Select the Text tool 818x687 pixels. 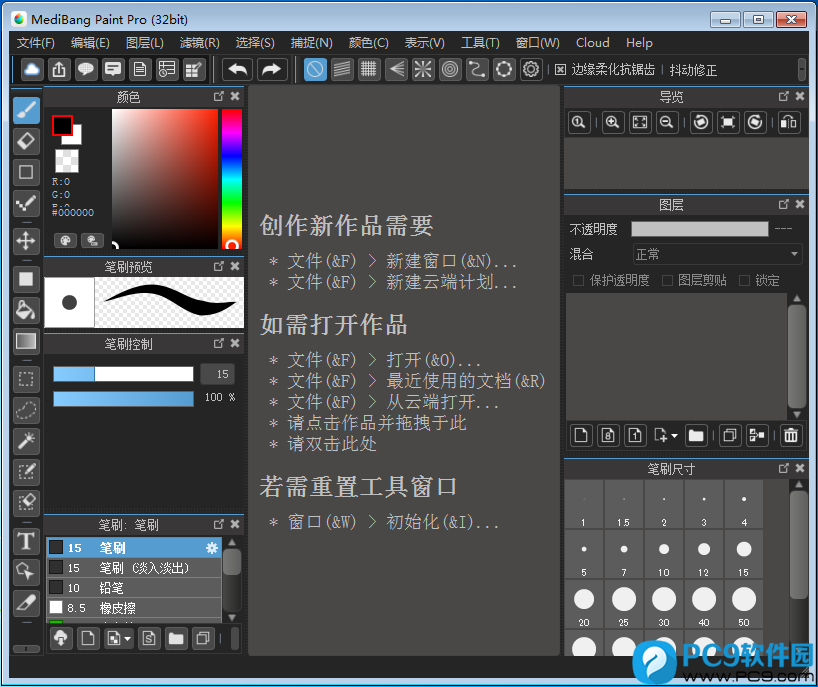pos(26,541)
